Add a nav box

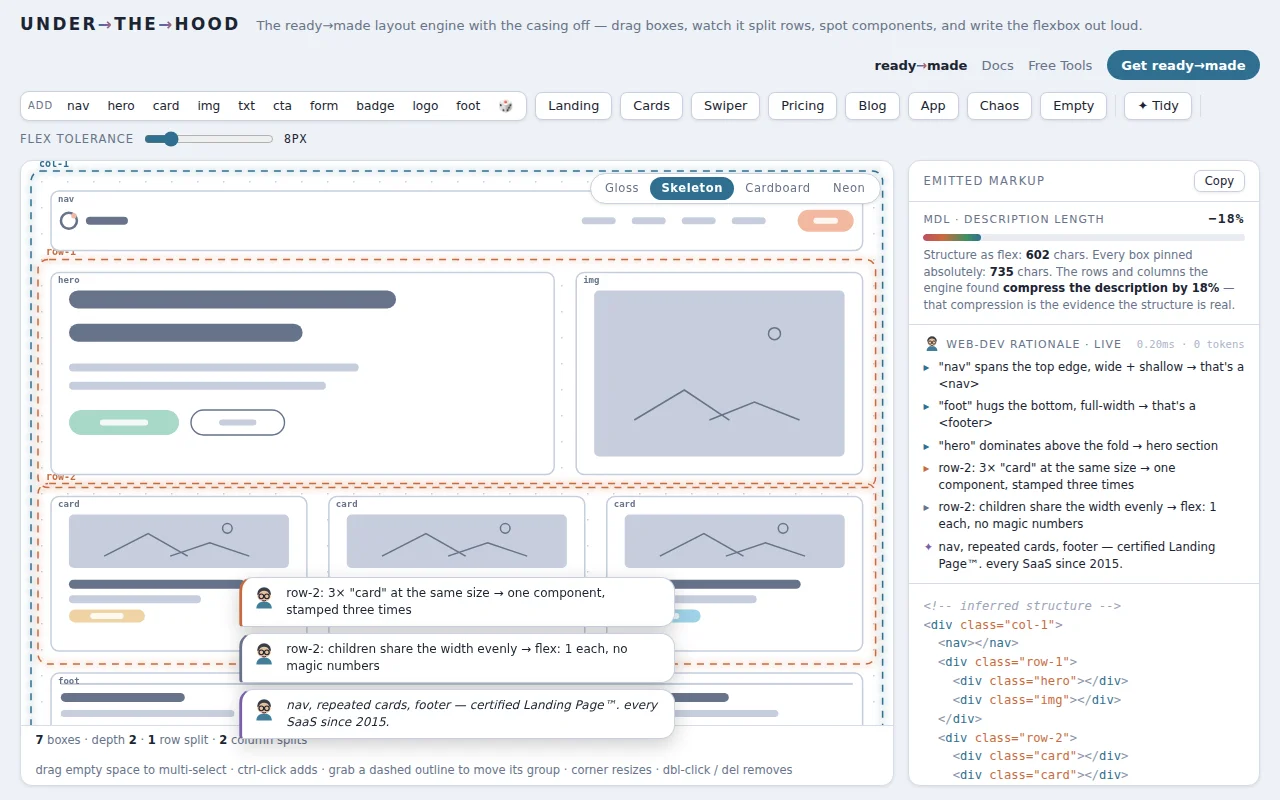(x=78, y=106)
